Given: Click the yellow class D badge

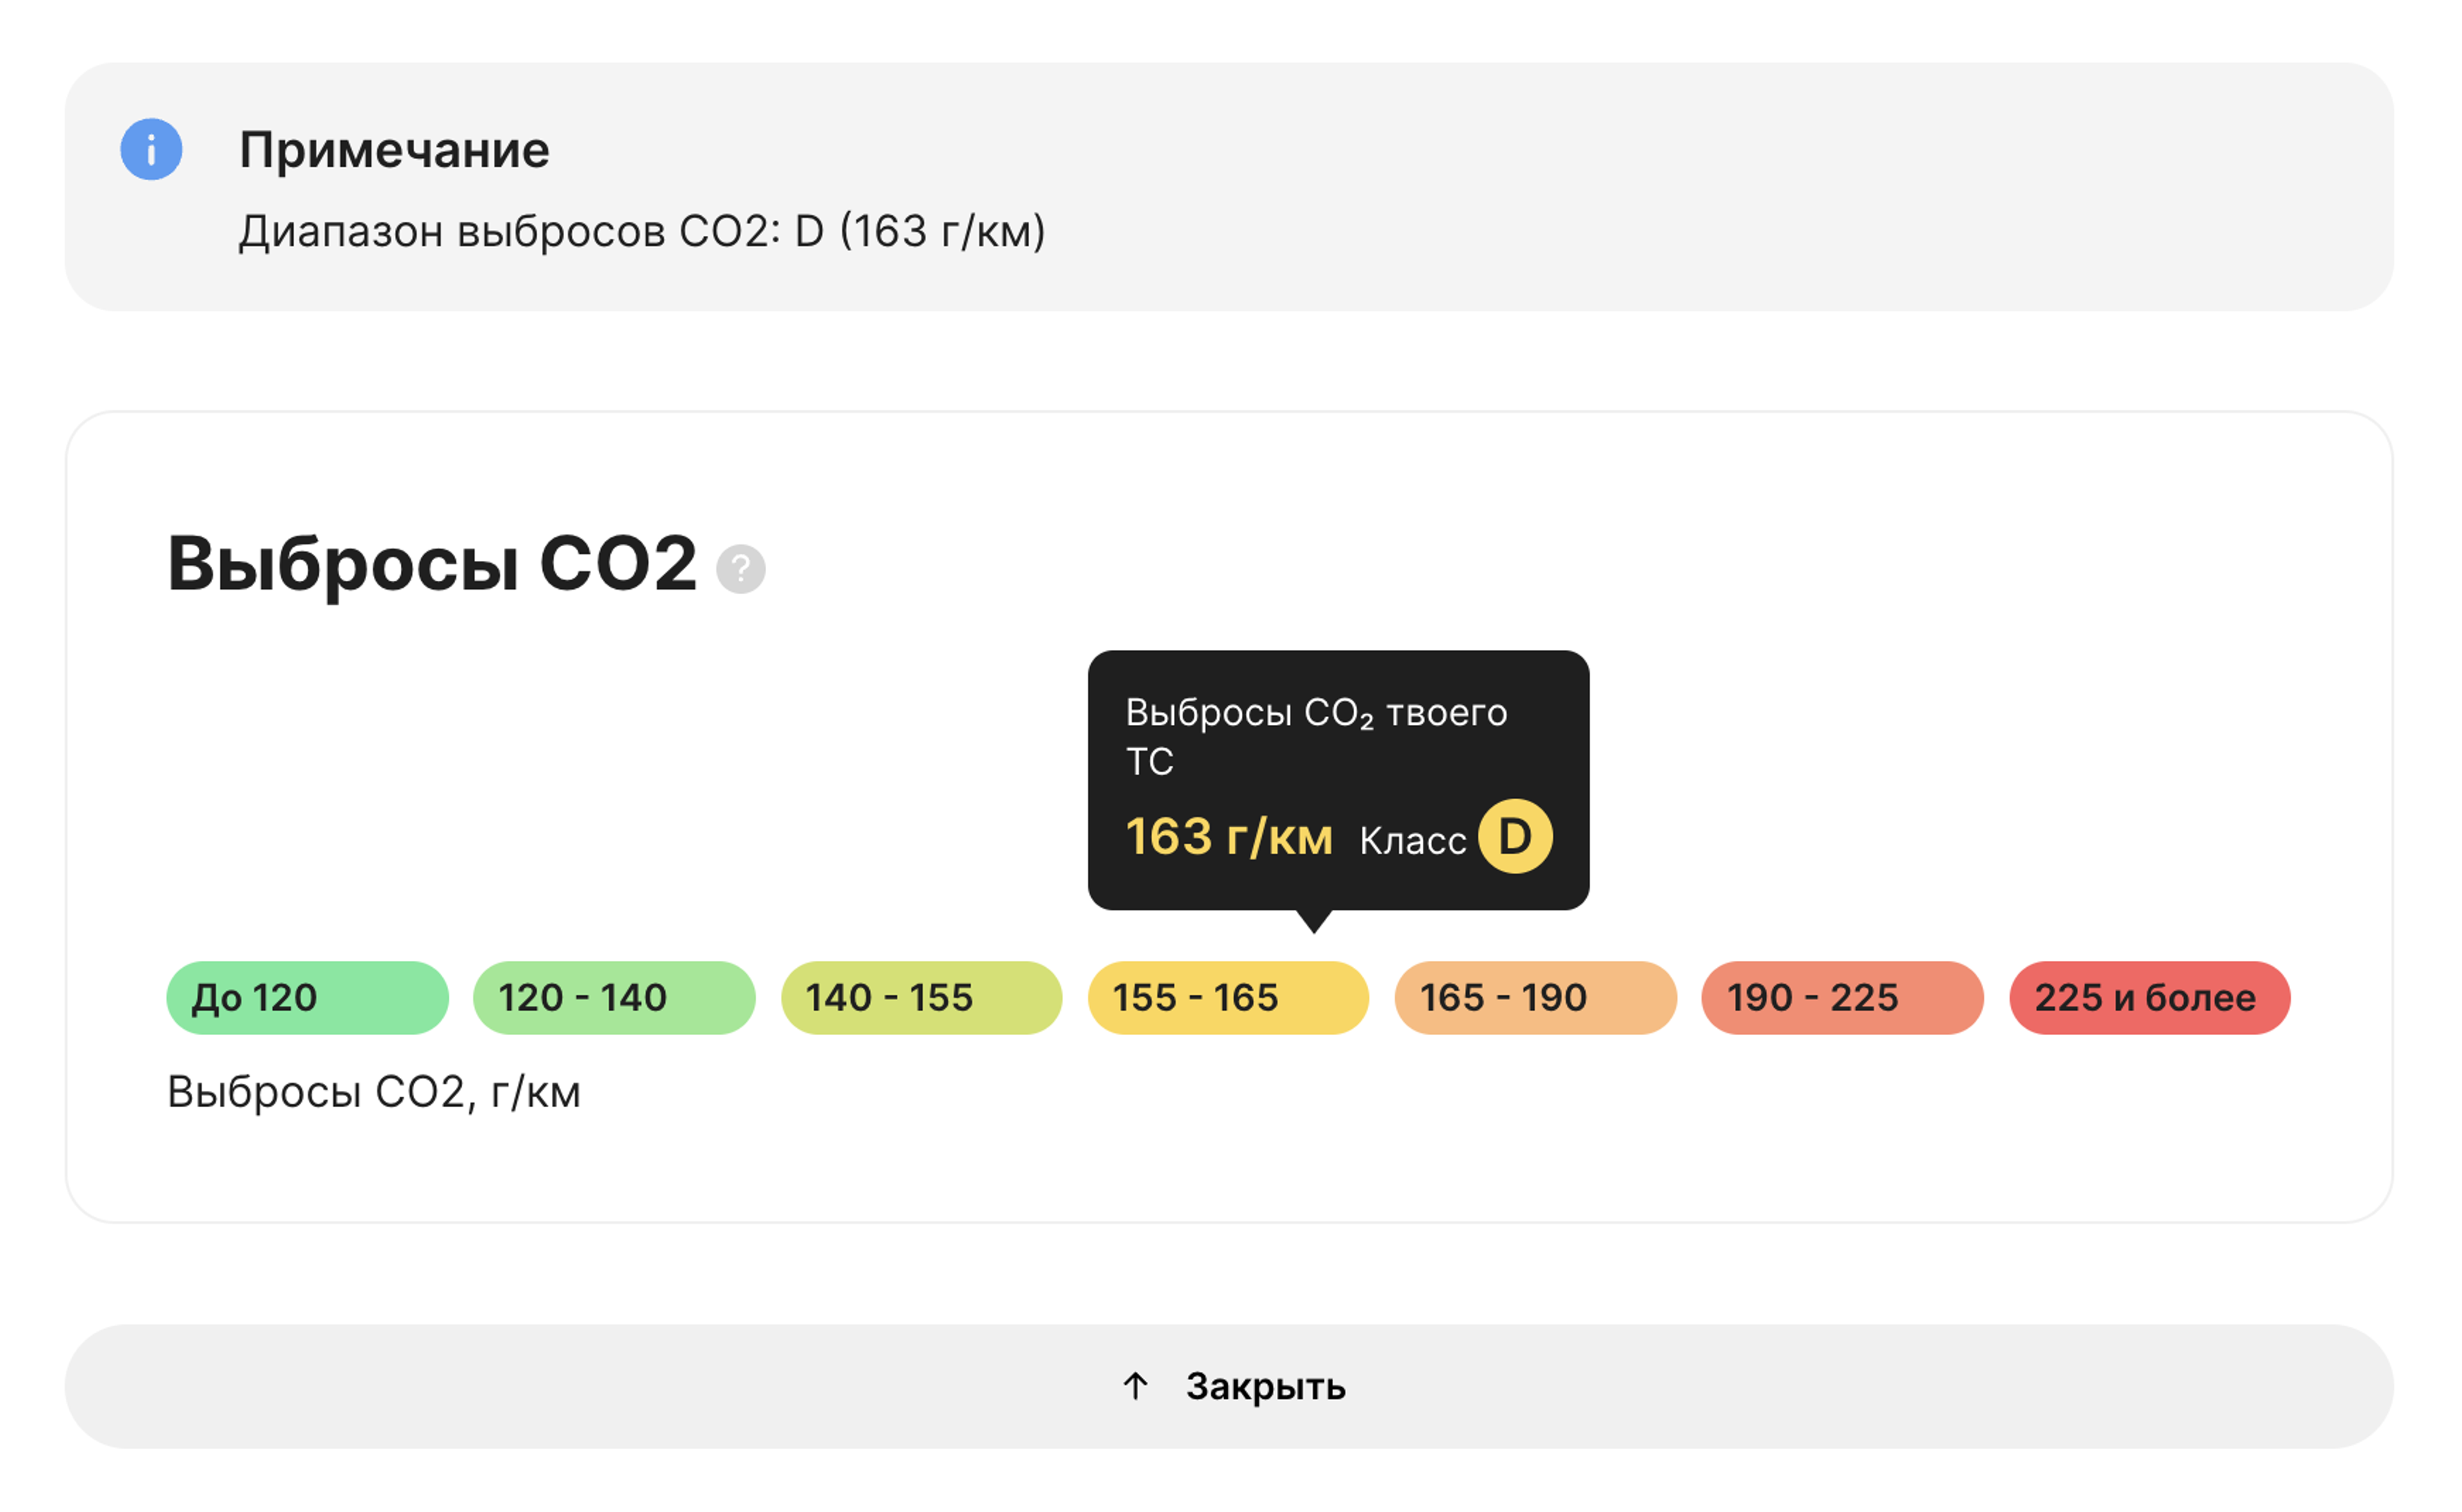Looking at the screenshot, I should point(1514,836).
